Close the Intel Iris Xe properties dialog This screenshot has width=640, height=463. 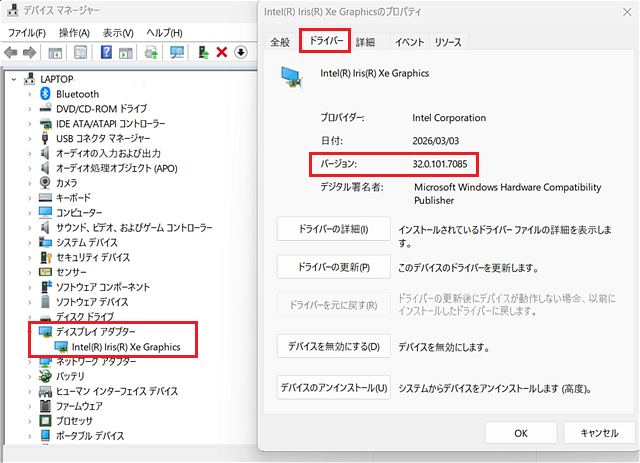(x=627, y=12)
